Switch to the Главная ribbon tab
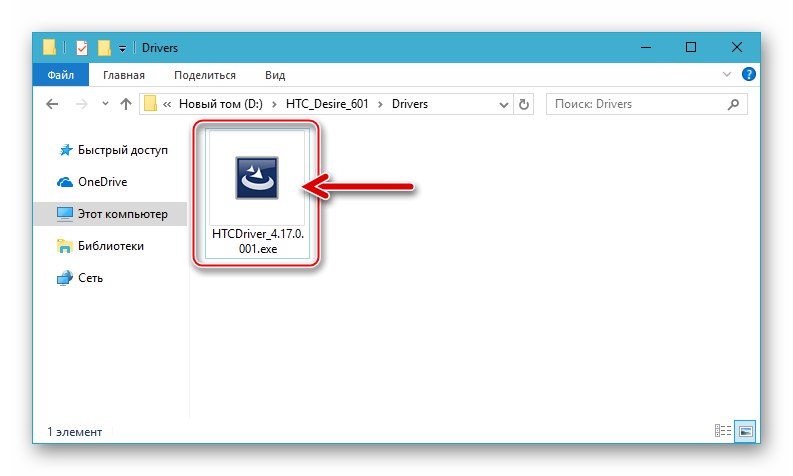The image size is (793, 476). [x=124, y=75]
